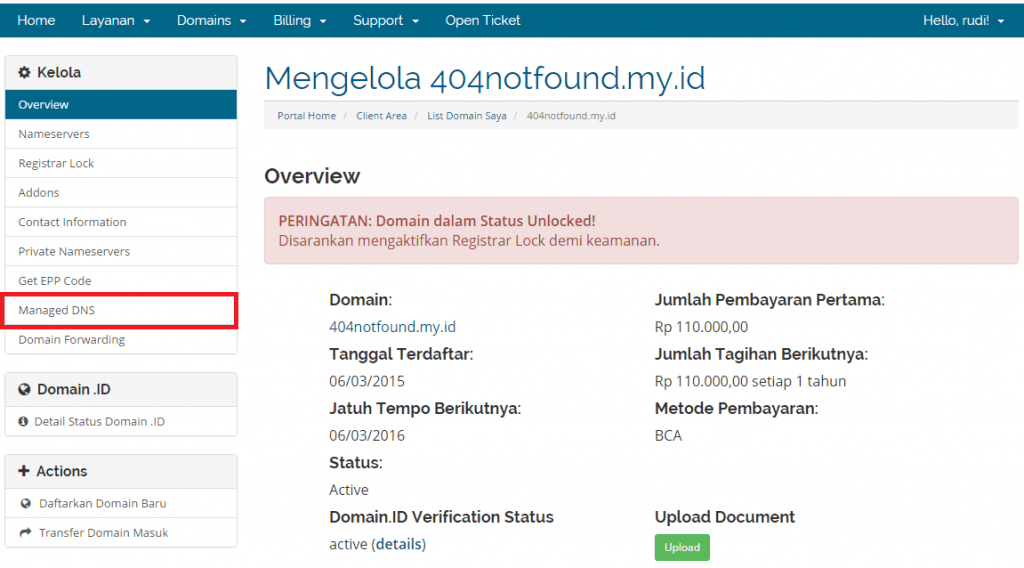The height and width of the screenshot is (568, 1024).
Task: Click the 404notfound.my.id breadcrumb text
Action: pos(571,116)
